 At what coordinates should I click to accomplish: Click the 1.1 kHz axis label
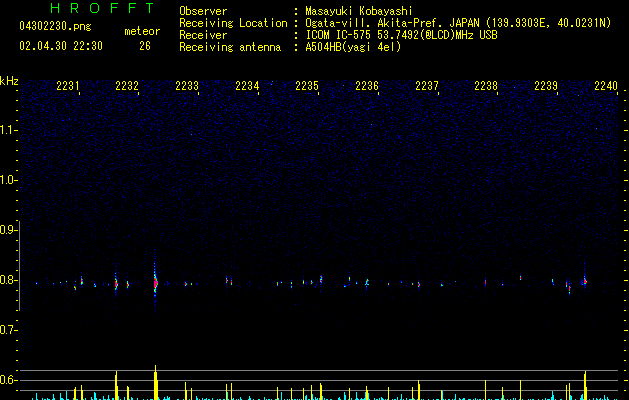(8, 130)
